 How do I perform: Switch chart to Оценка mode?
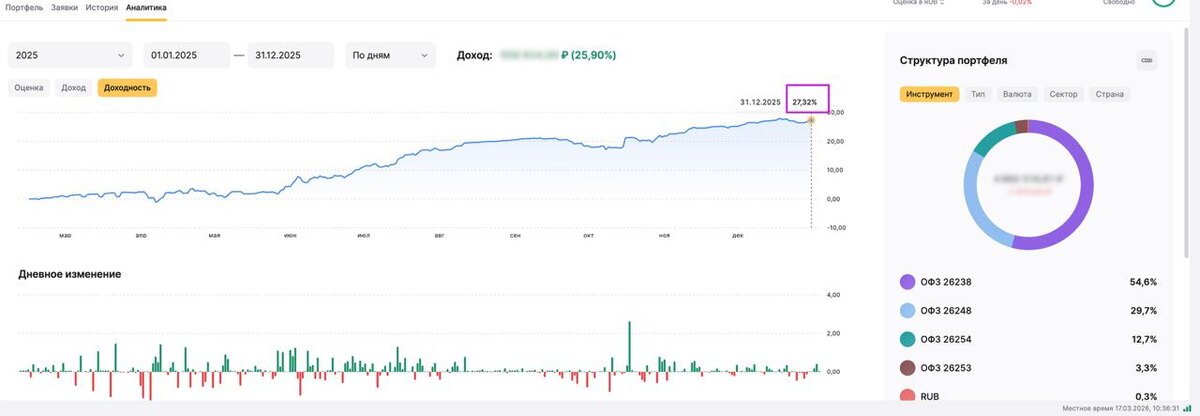29,88
